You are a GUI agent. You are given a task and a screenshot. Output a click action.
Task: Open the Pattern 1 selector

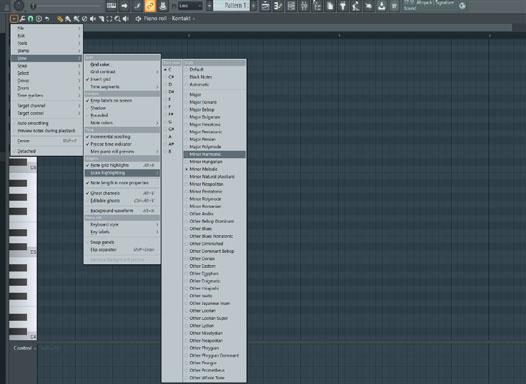coord(231,6)
